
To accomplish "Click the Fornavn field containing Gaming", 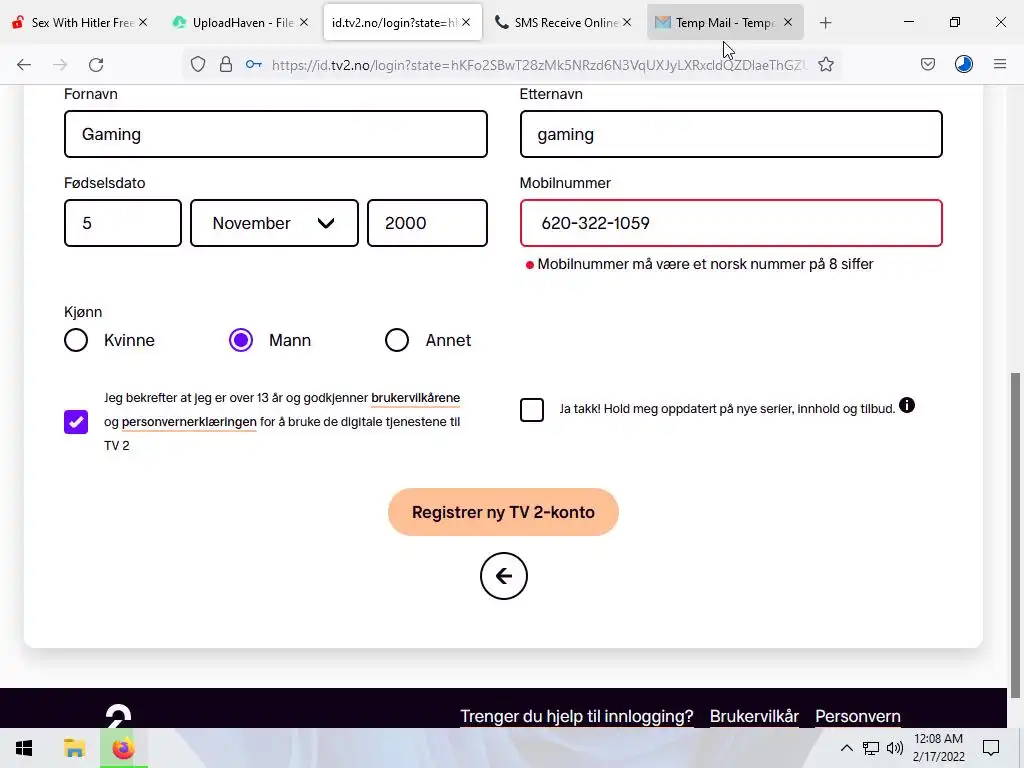I will [x=276, y=134].
